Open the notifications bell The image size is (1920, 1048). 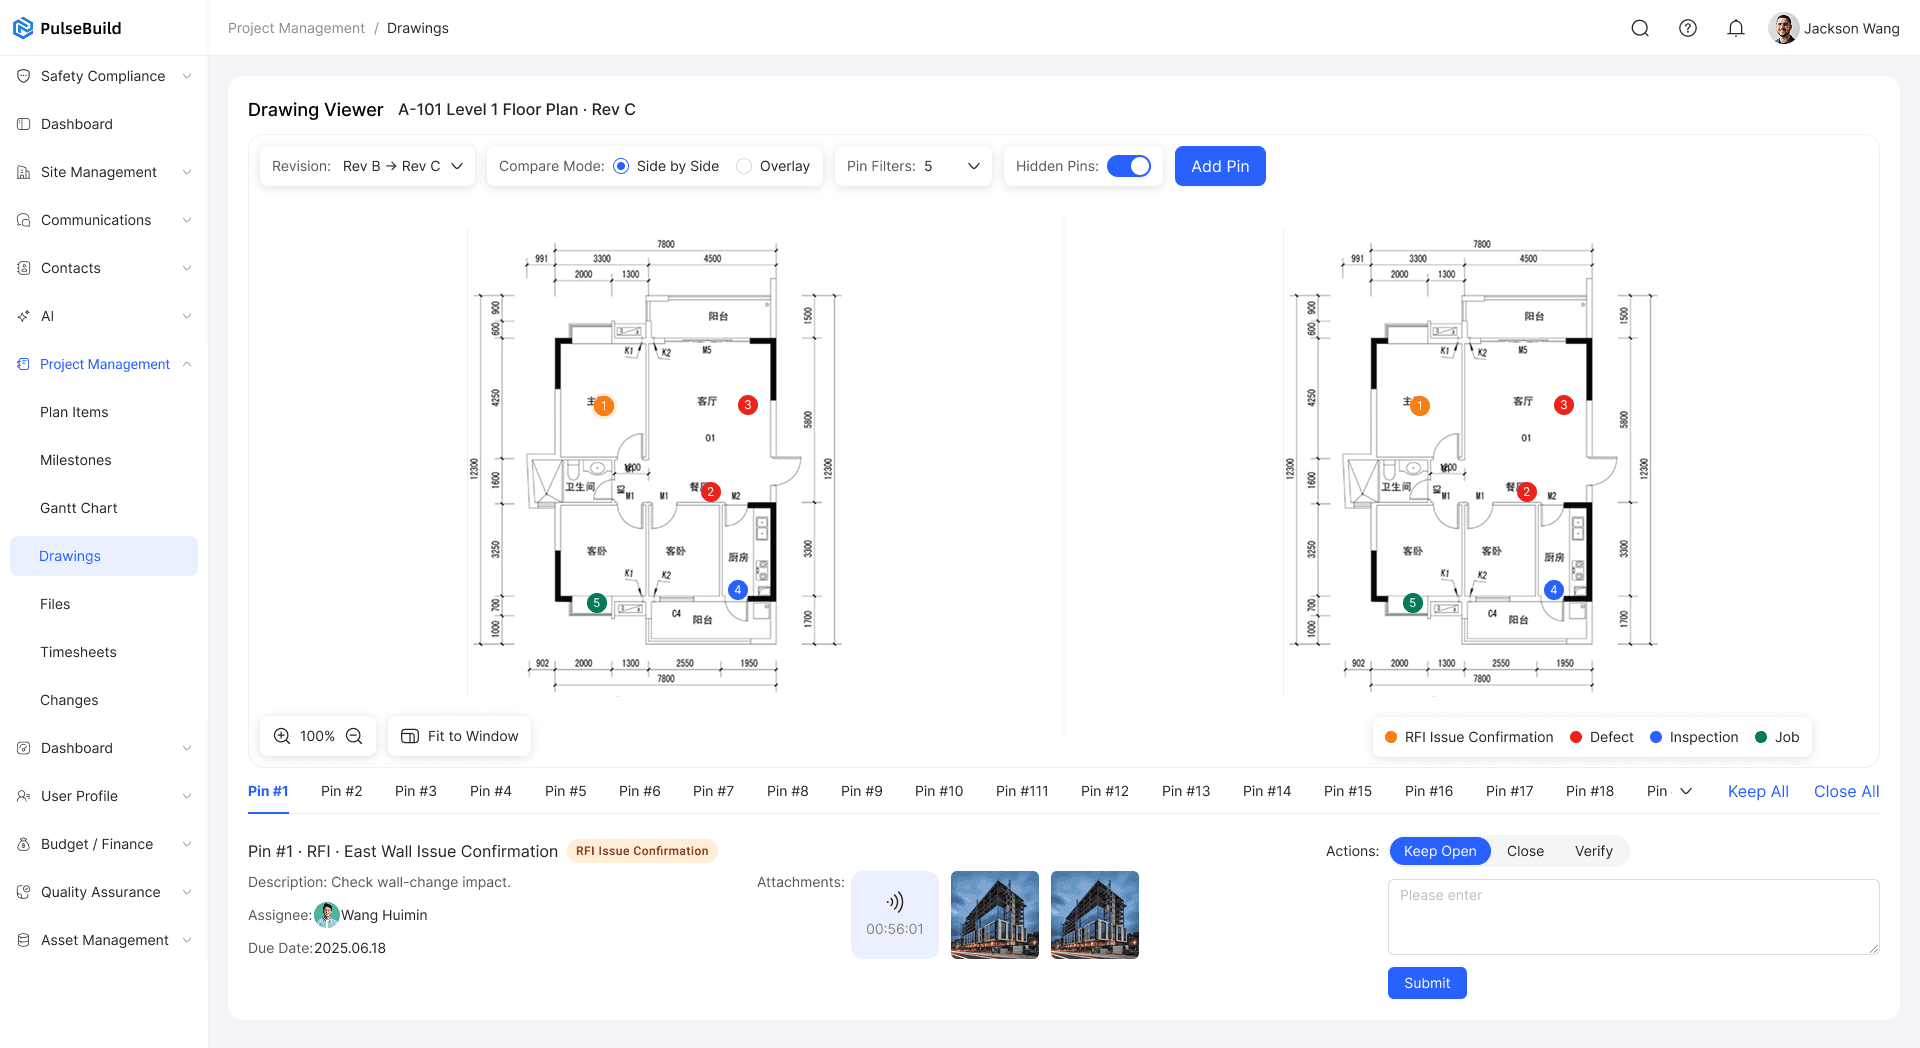pyautogui.click(x=1736, y=28)
